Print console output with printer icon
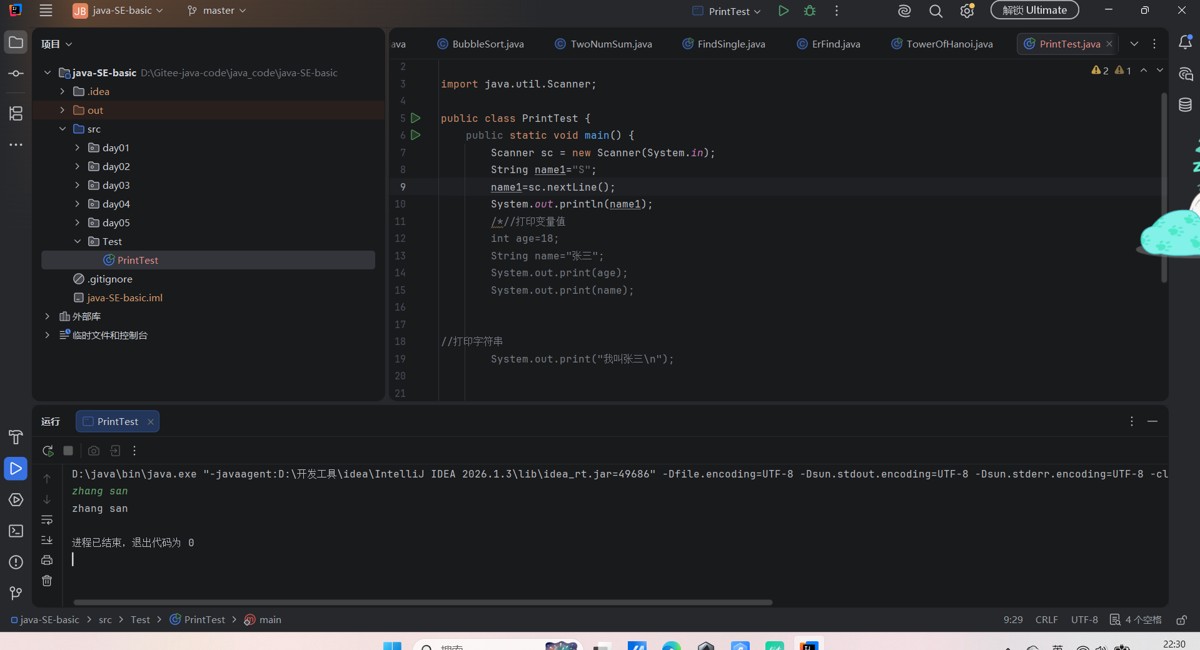1200x650 pixels. 47,560
